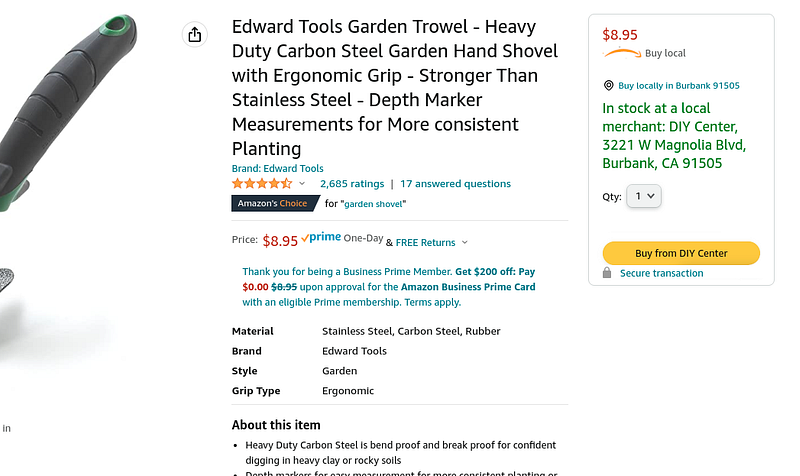
Task: Open the Terms apply link
Action: (432, 302)
